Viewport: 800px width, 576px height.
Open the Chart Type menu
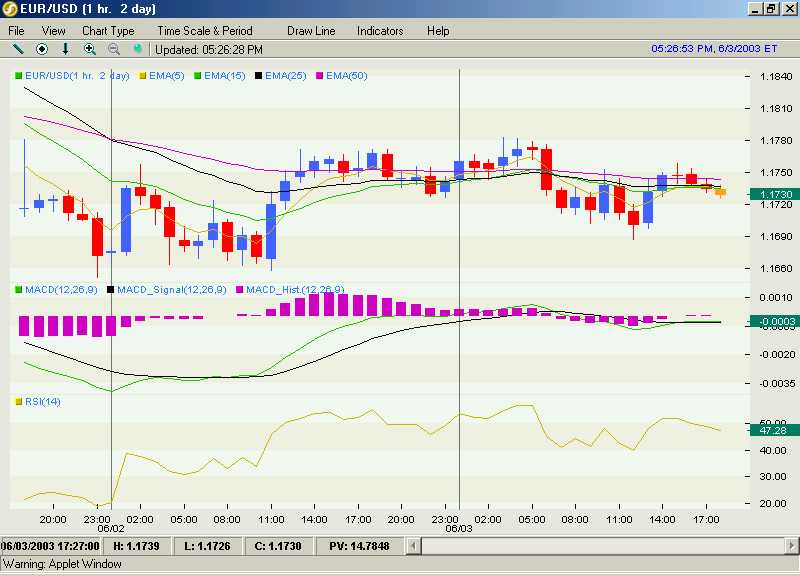coord(108,31)
